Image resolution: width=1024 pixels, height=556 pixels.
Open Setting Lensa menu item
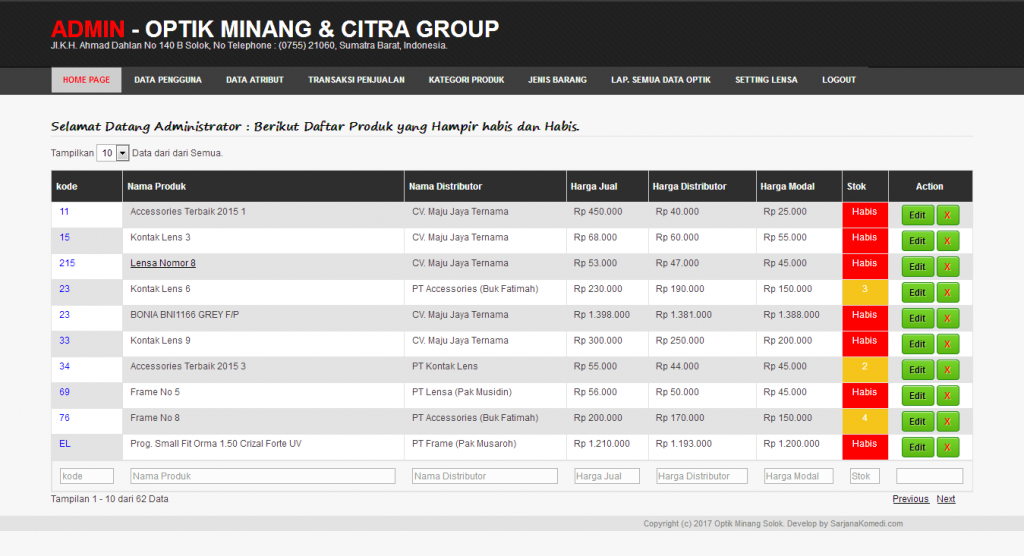tap(766, 80)
